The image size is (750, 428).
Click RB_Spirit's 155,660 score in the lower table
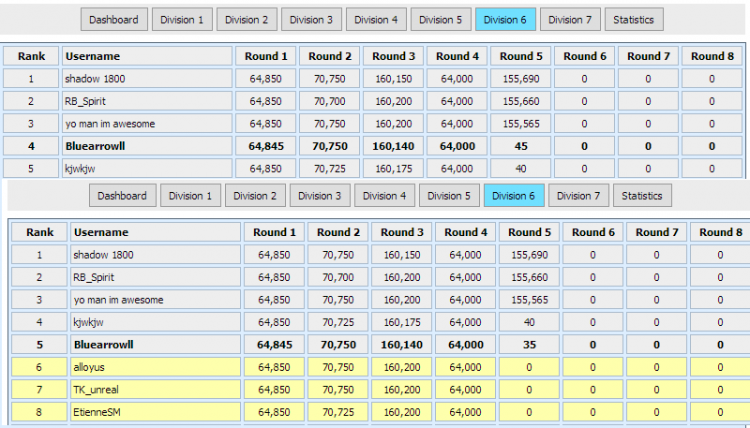click(x=529, y=277)
